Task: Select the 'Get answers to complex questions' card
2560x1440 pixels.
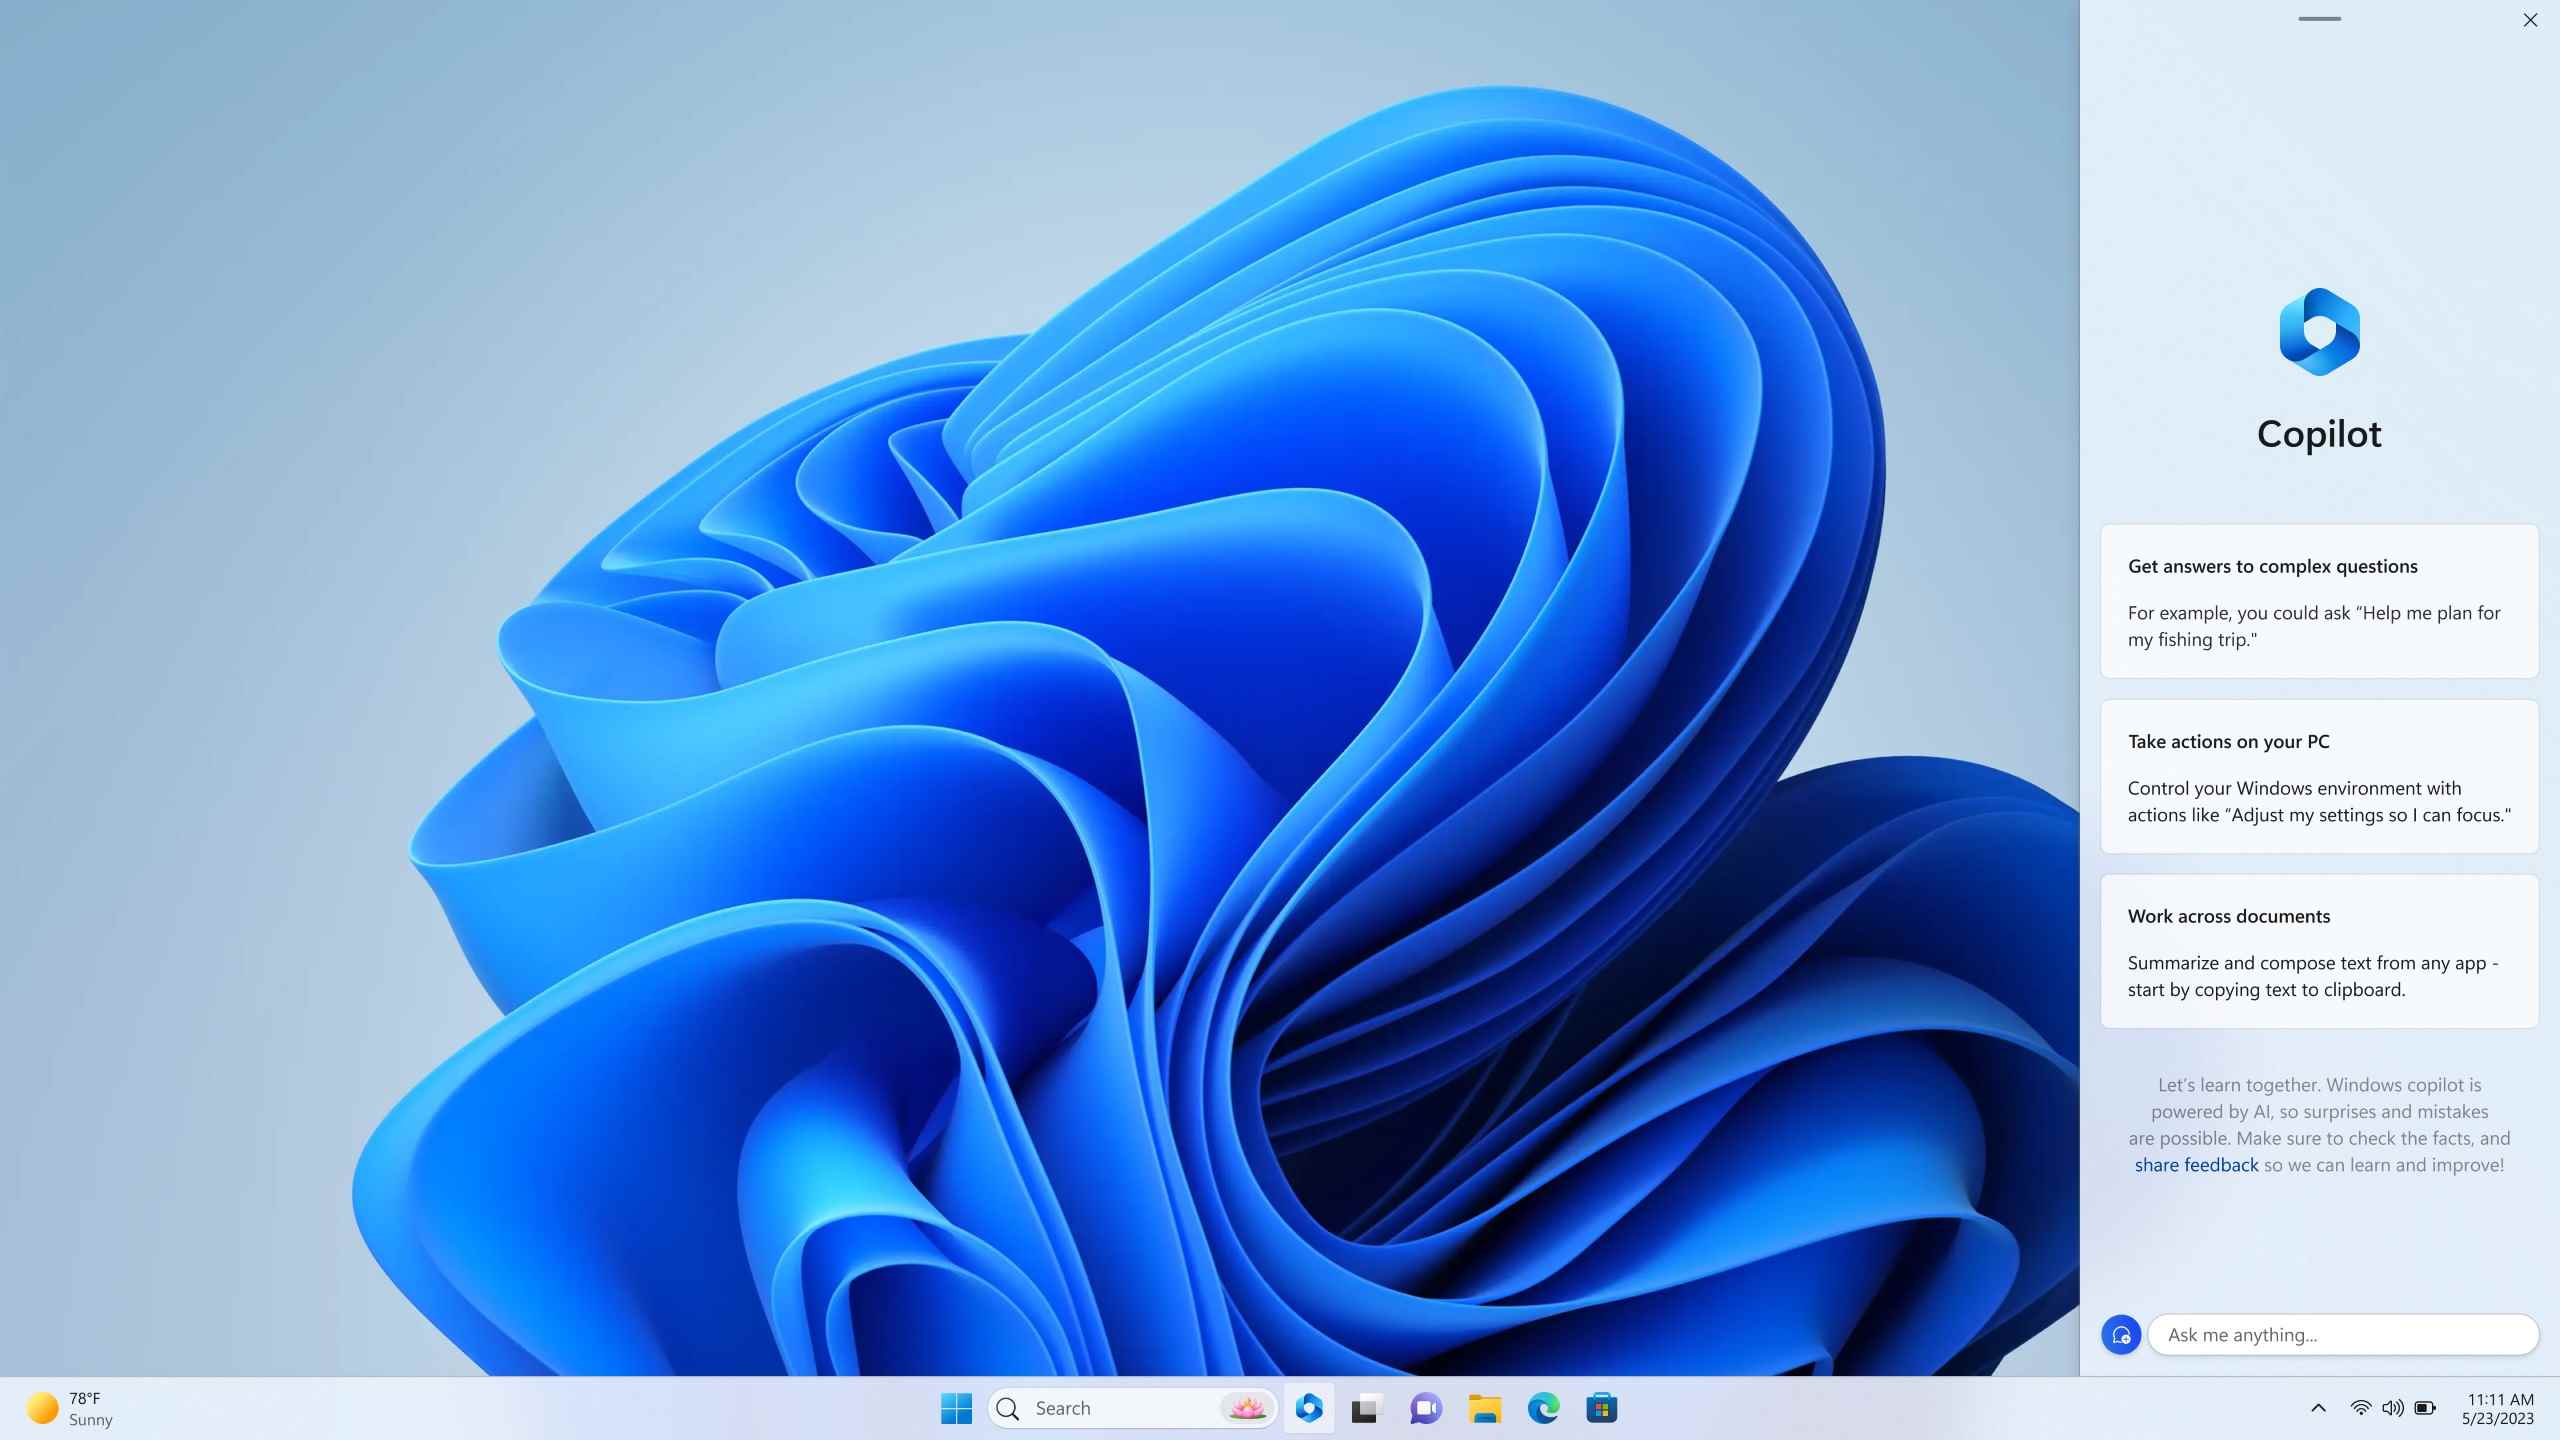Action: [2319, 600]
